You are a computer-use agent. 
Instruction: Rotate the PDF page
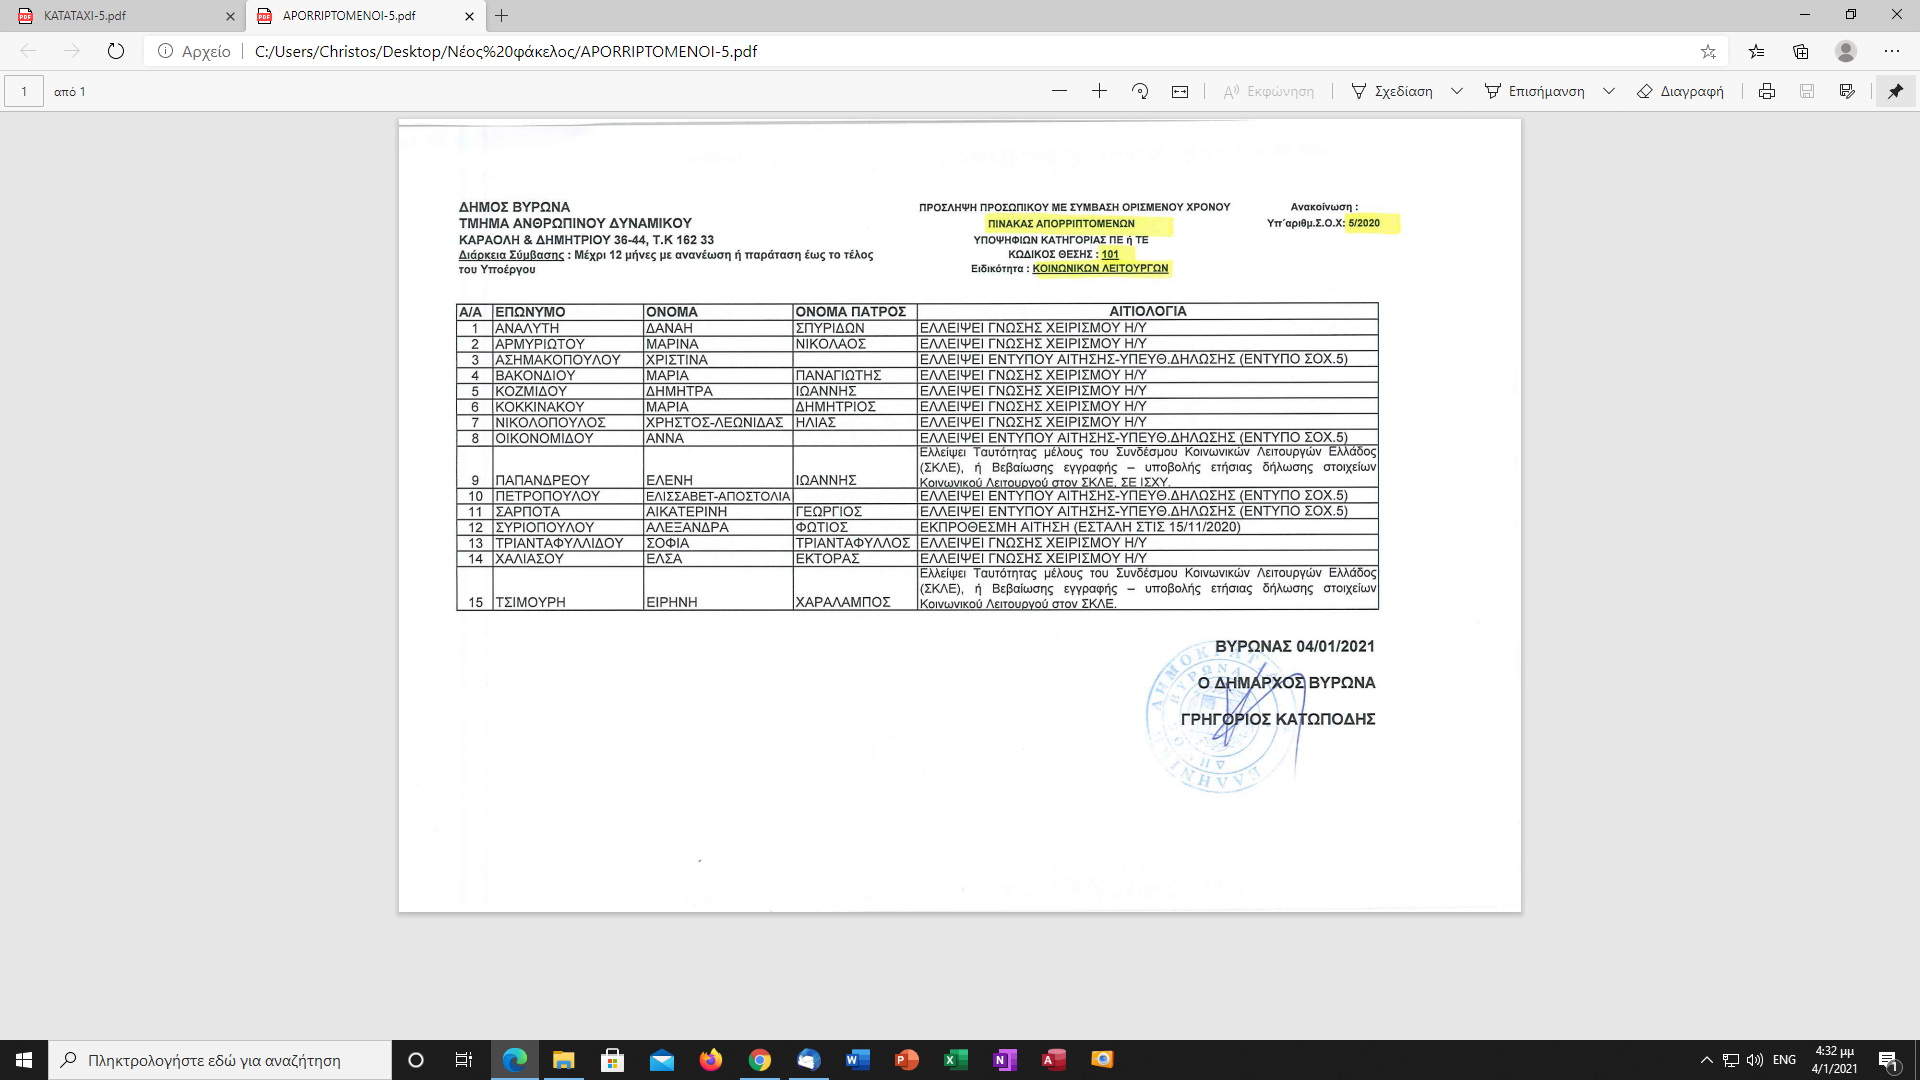1140,91
